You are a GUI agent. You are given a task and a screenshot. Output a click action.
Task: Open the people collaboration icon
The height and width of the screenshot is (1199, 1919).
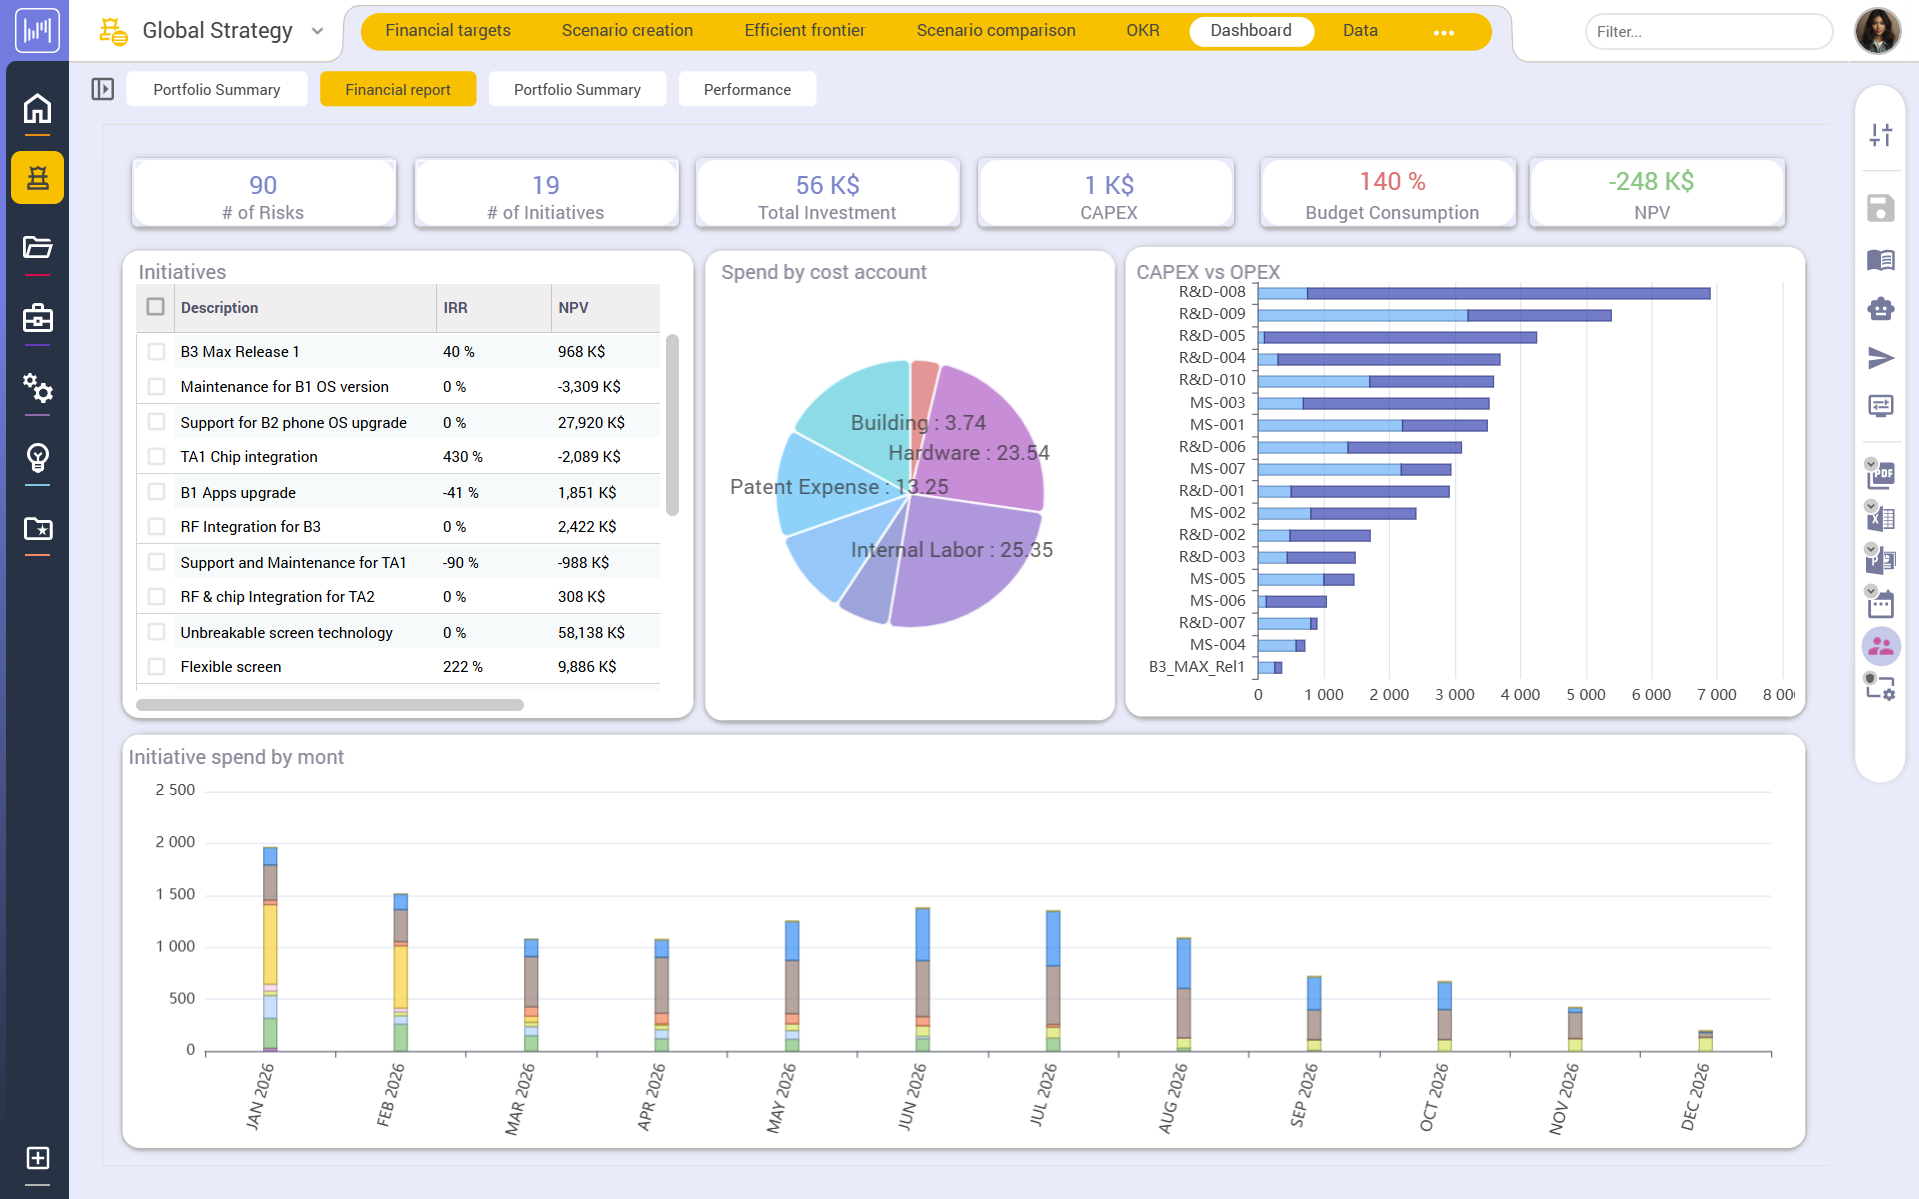[1881, 646]
